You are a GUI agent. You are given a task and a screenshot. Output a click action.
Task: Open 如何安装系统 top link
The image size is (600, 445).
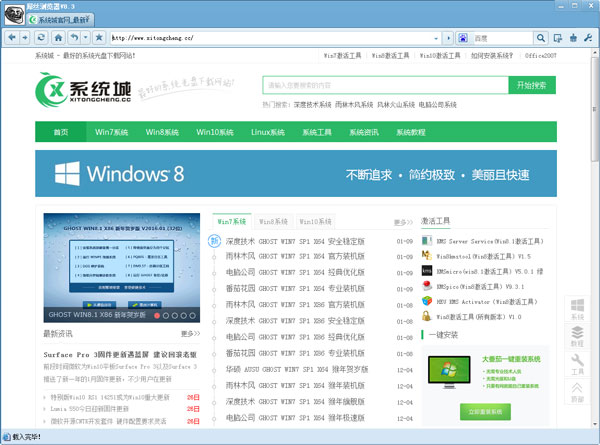pyautogui.click(x=492, y=55)
